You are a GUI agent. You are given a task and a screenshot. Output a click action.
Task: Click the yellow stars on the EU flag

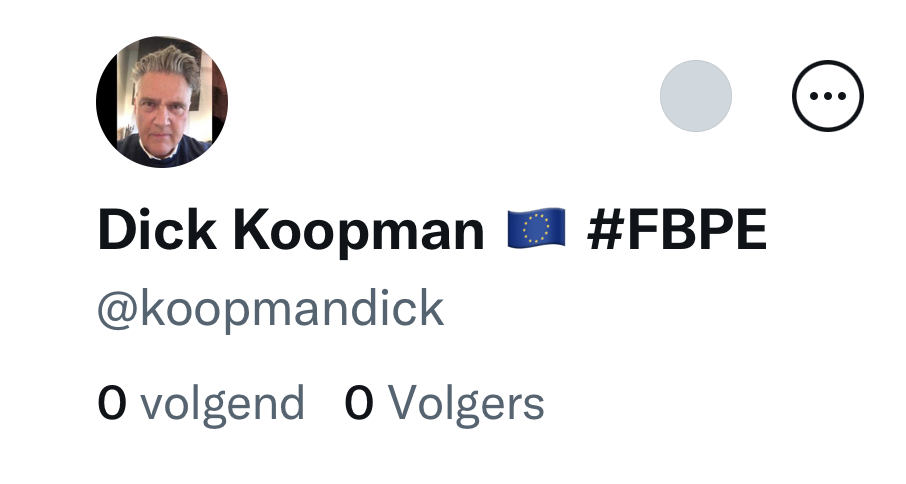pyautogui.click(x=536, y=229)
